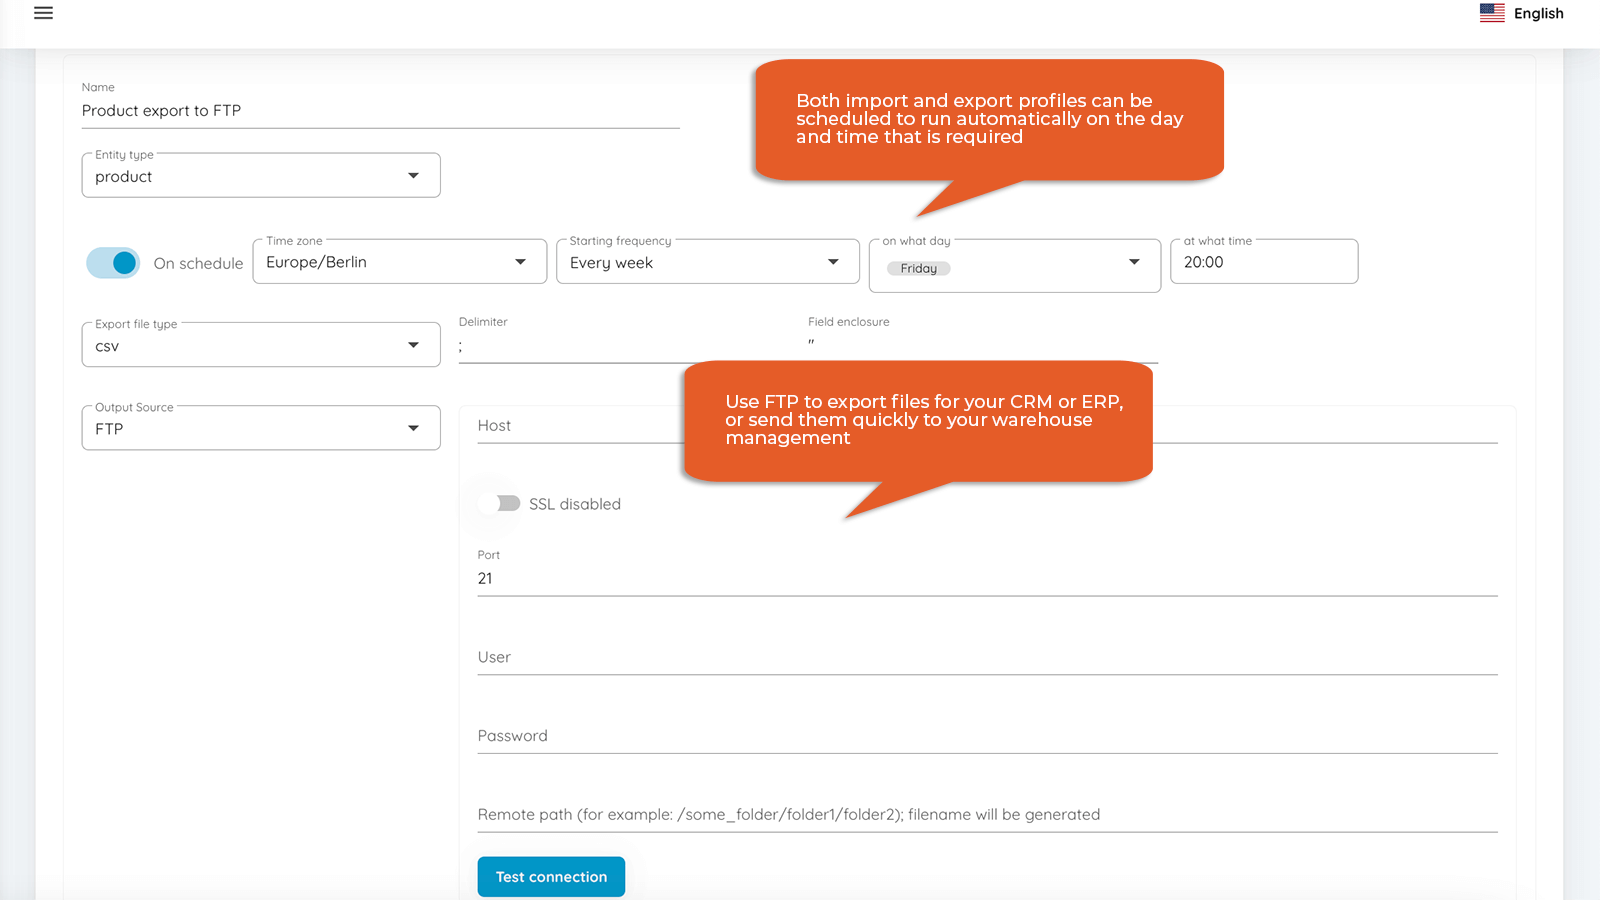Open the hamburger navigation menu
The image size is (1600, 900).
tap(43, 13)
